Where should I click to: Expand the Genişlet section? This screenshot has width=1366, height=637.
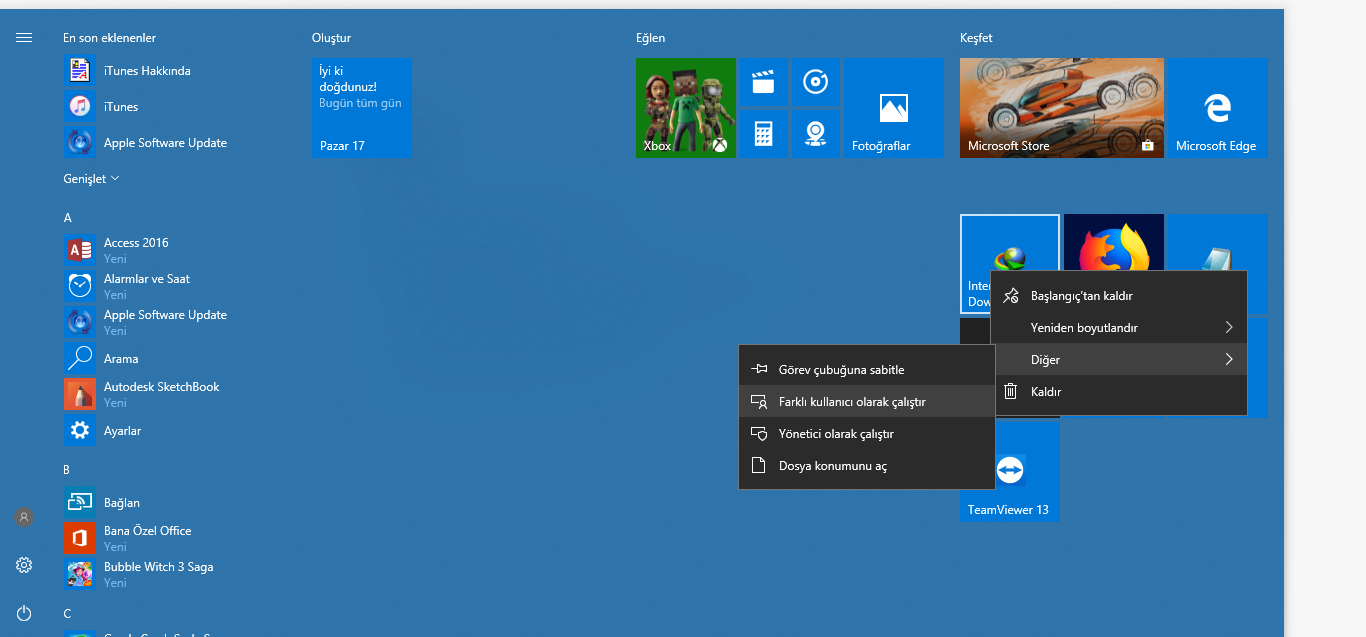click(x=90, y=179)
